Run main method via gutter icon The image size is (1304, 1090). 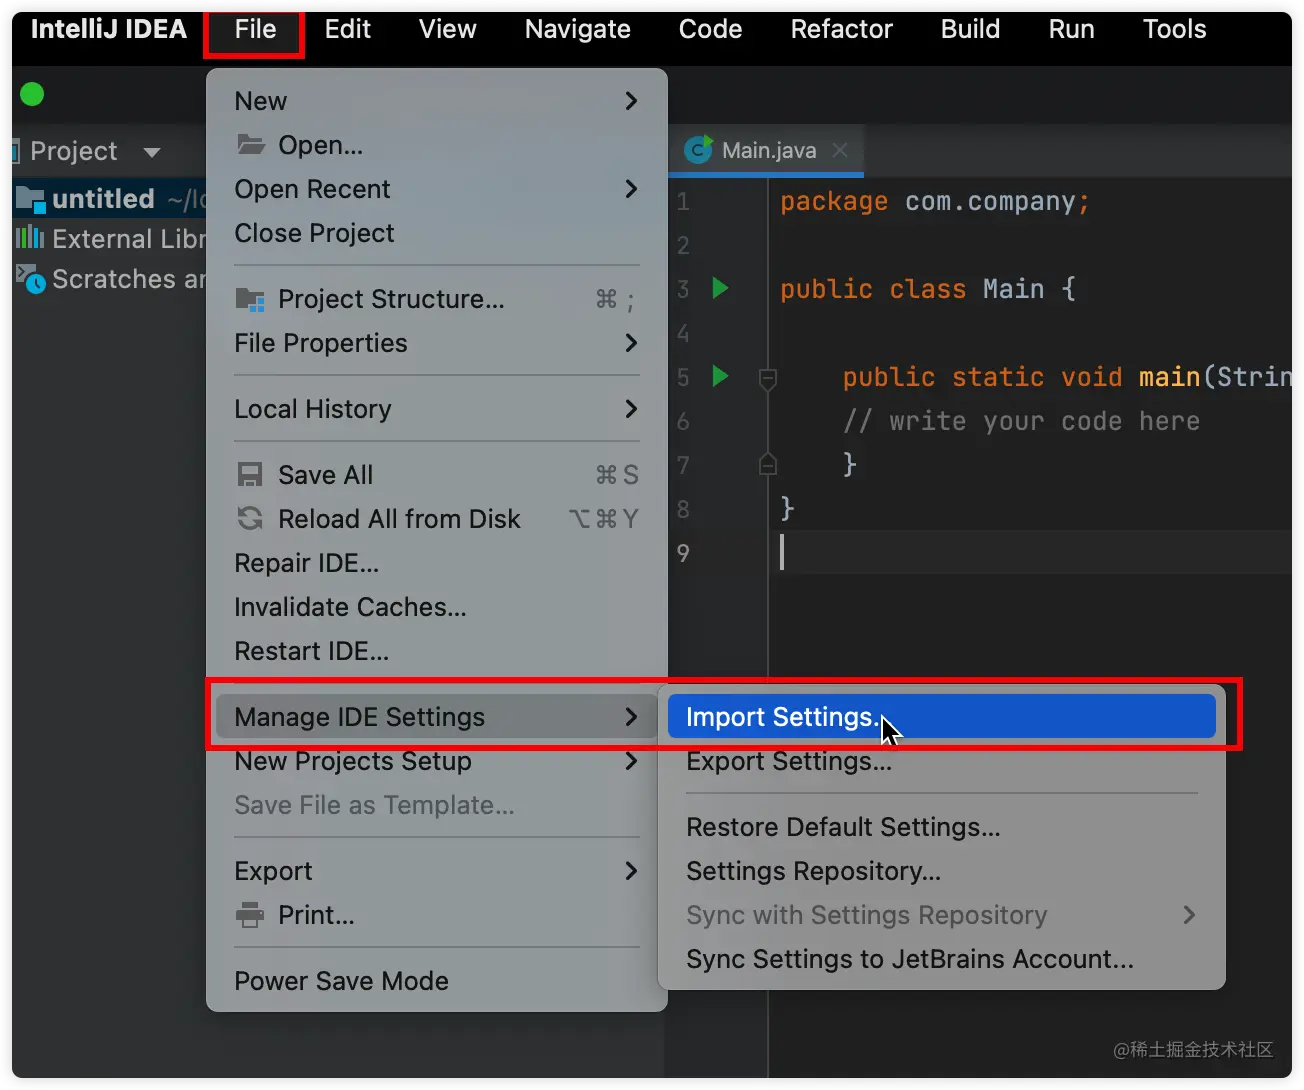pos(720,377)
